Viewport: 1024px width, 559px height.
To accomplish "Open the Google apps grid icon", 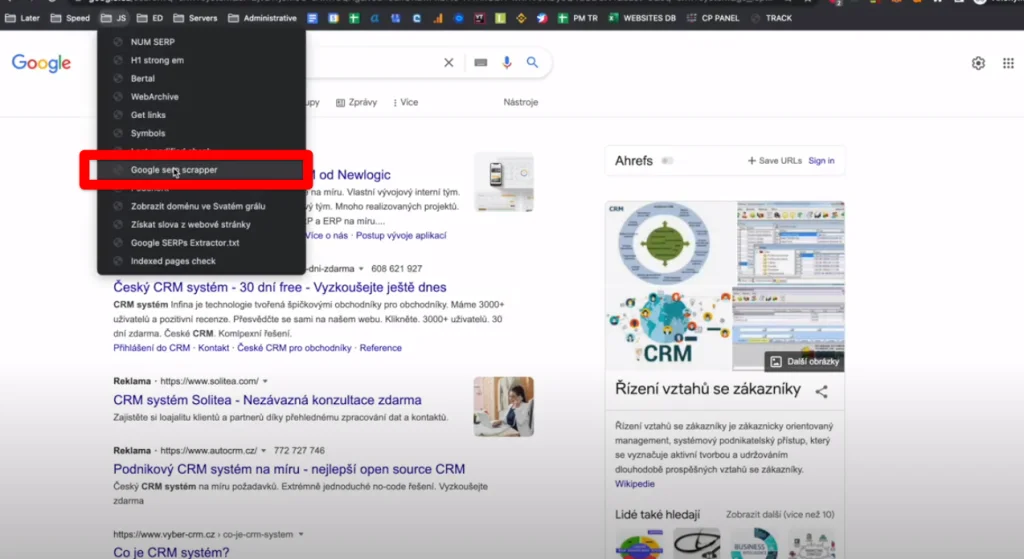I will point(1008,63).
